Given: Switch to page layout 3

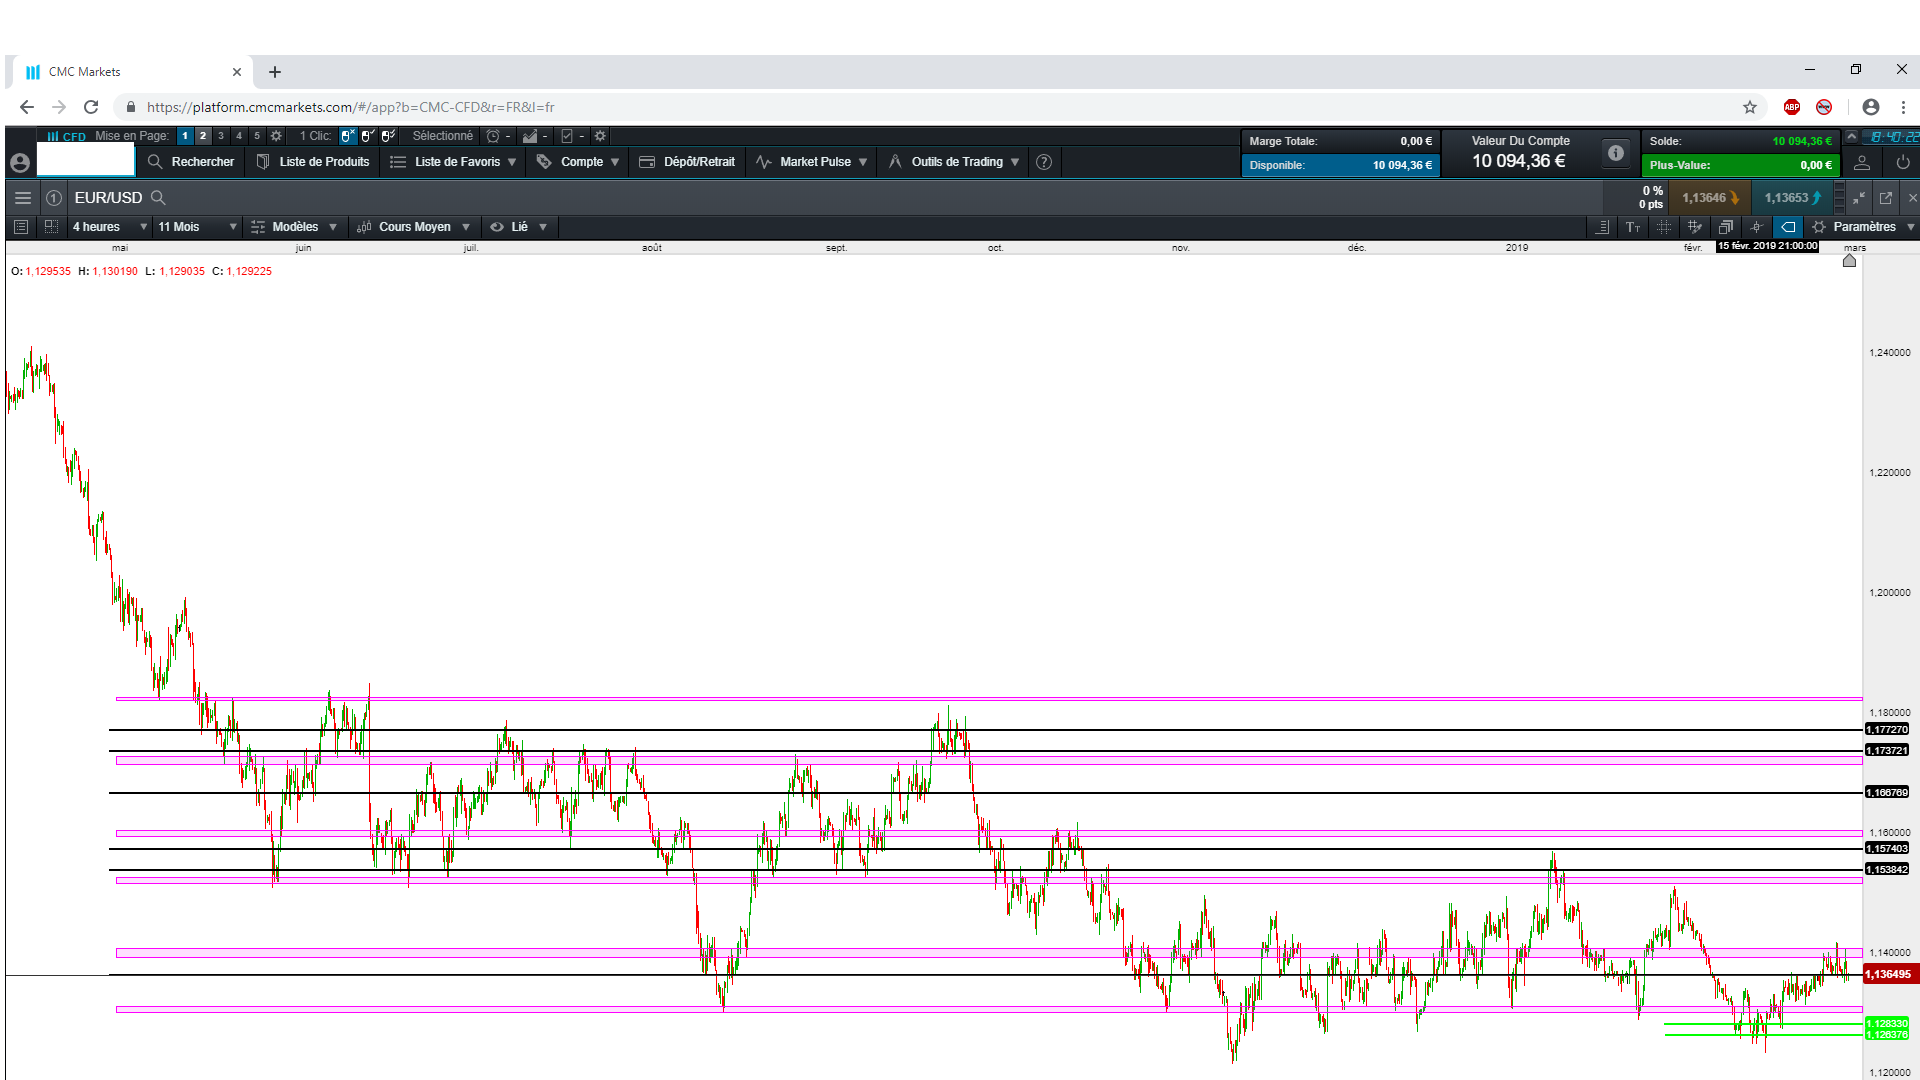Looking at the screenshot, I should 221,136.
